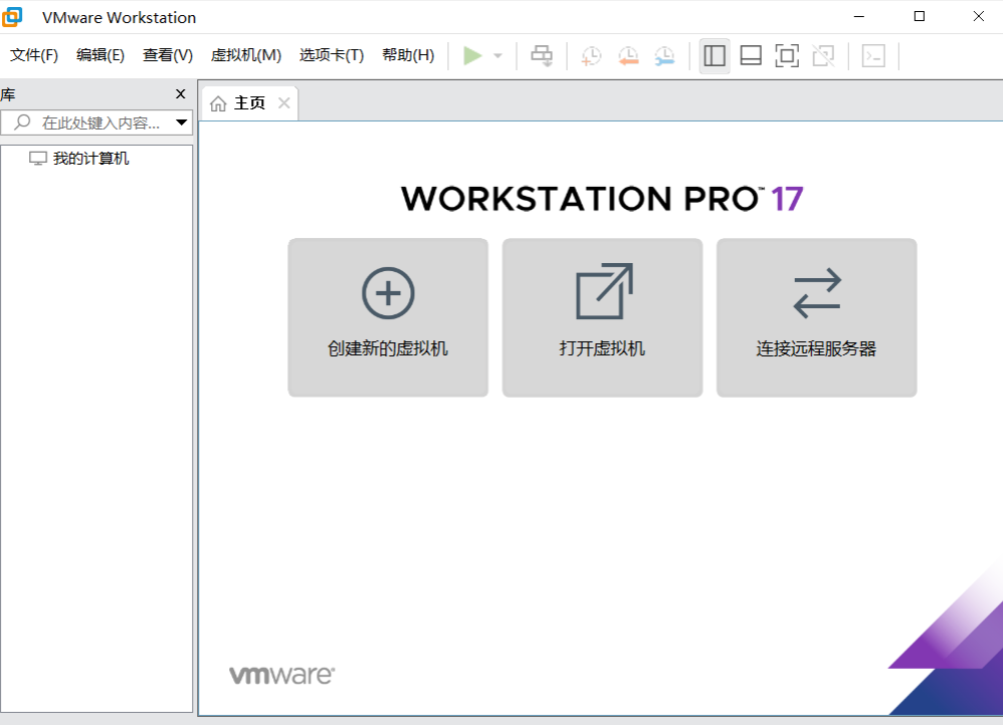Select 我的计算机 in library tree
The height and width of the screenshot is (725, 1003).
click(91, 158)
